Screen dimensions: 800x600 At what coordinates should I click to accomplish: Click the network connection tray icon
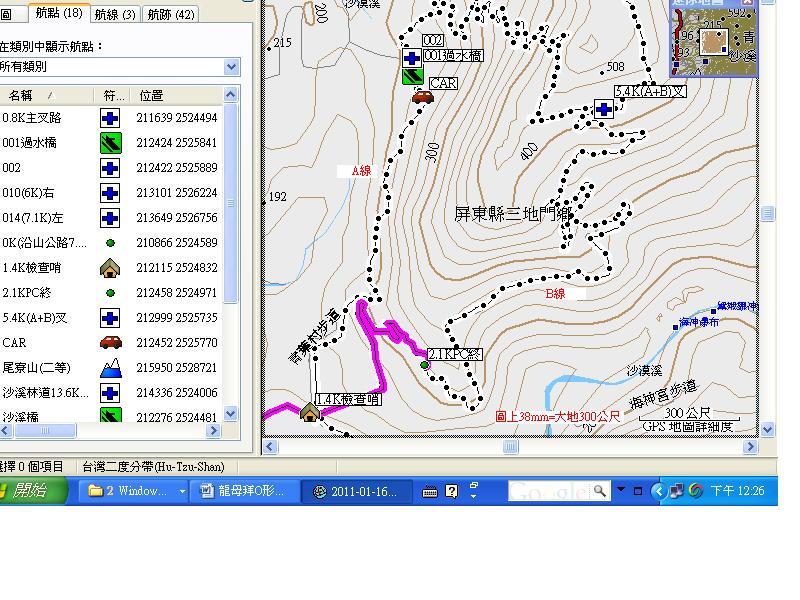677,491
